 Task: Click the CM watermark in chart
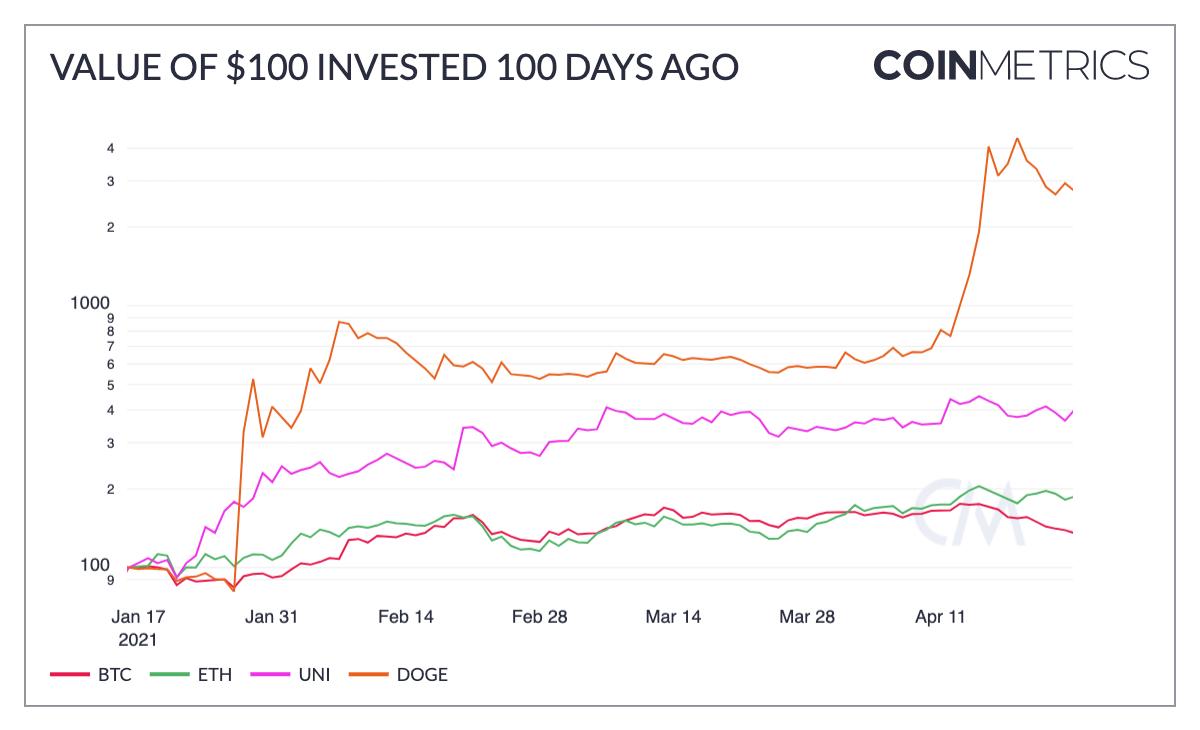(971, 512)
